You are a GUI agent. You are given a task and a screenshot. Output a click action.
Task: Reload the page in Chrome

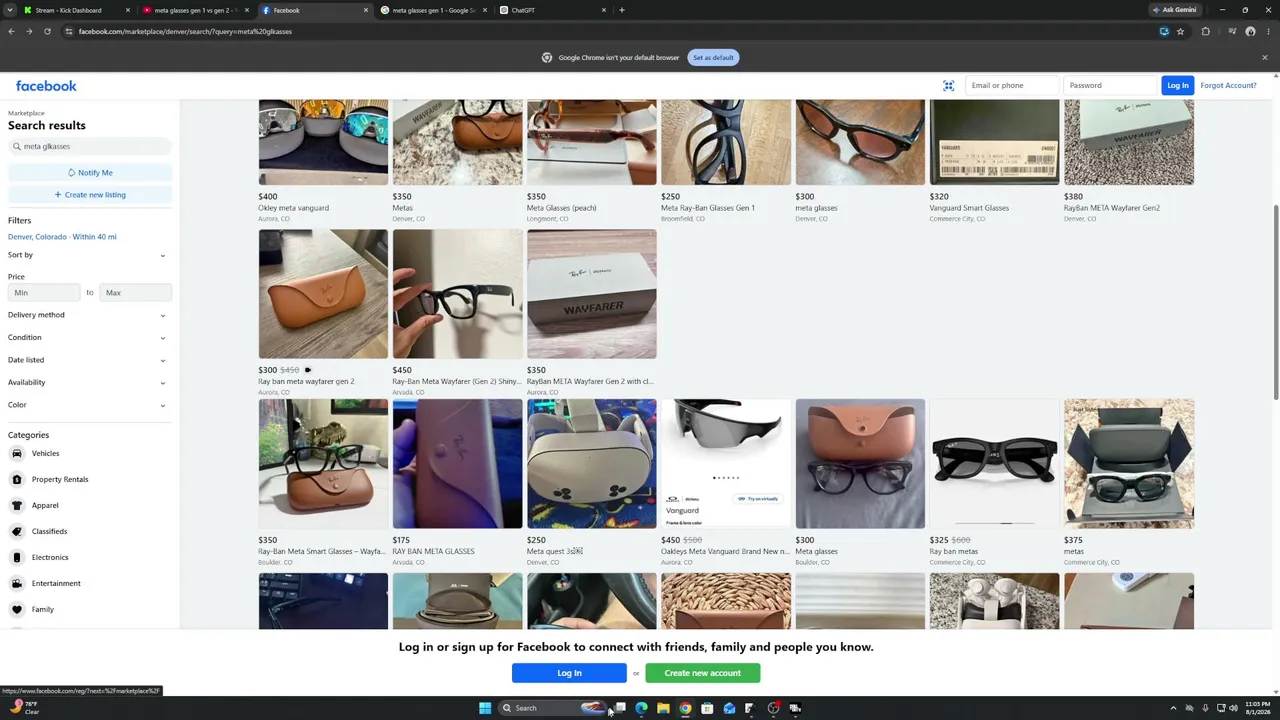[47, 31]
